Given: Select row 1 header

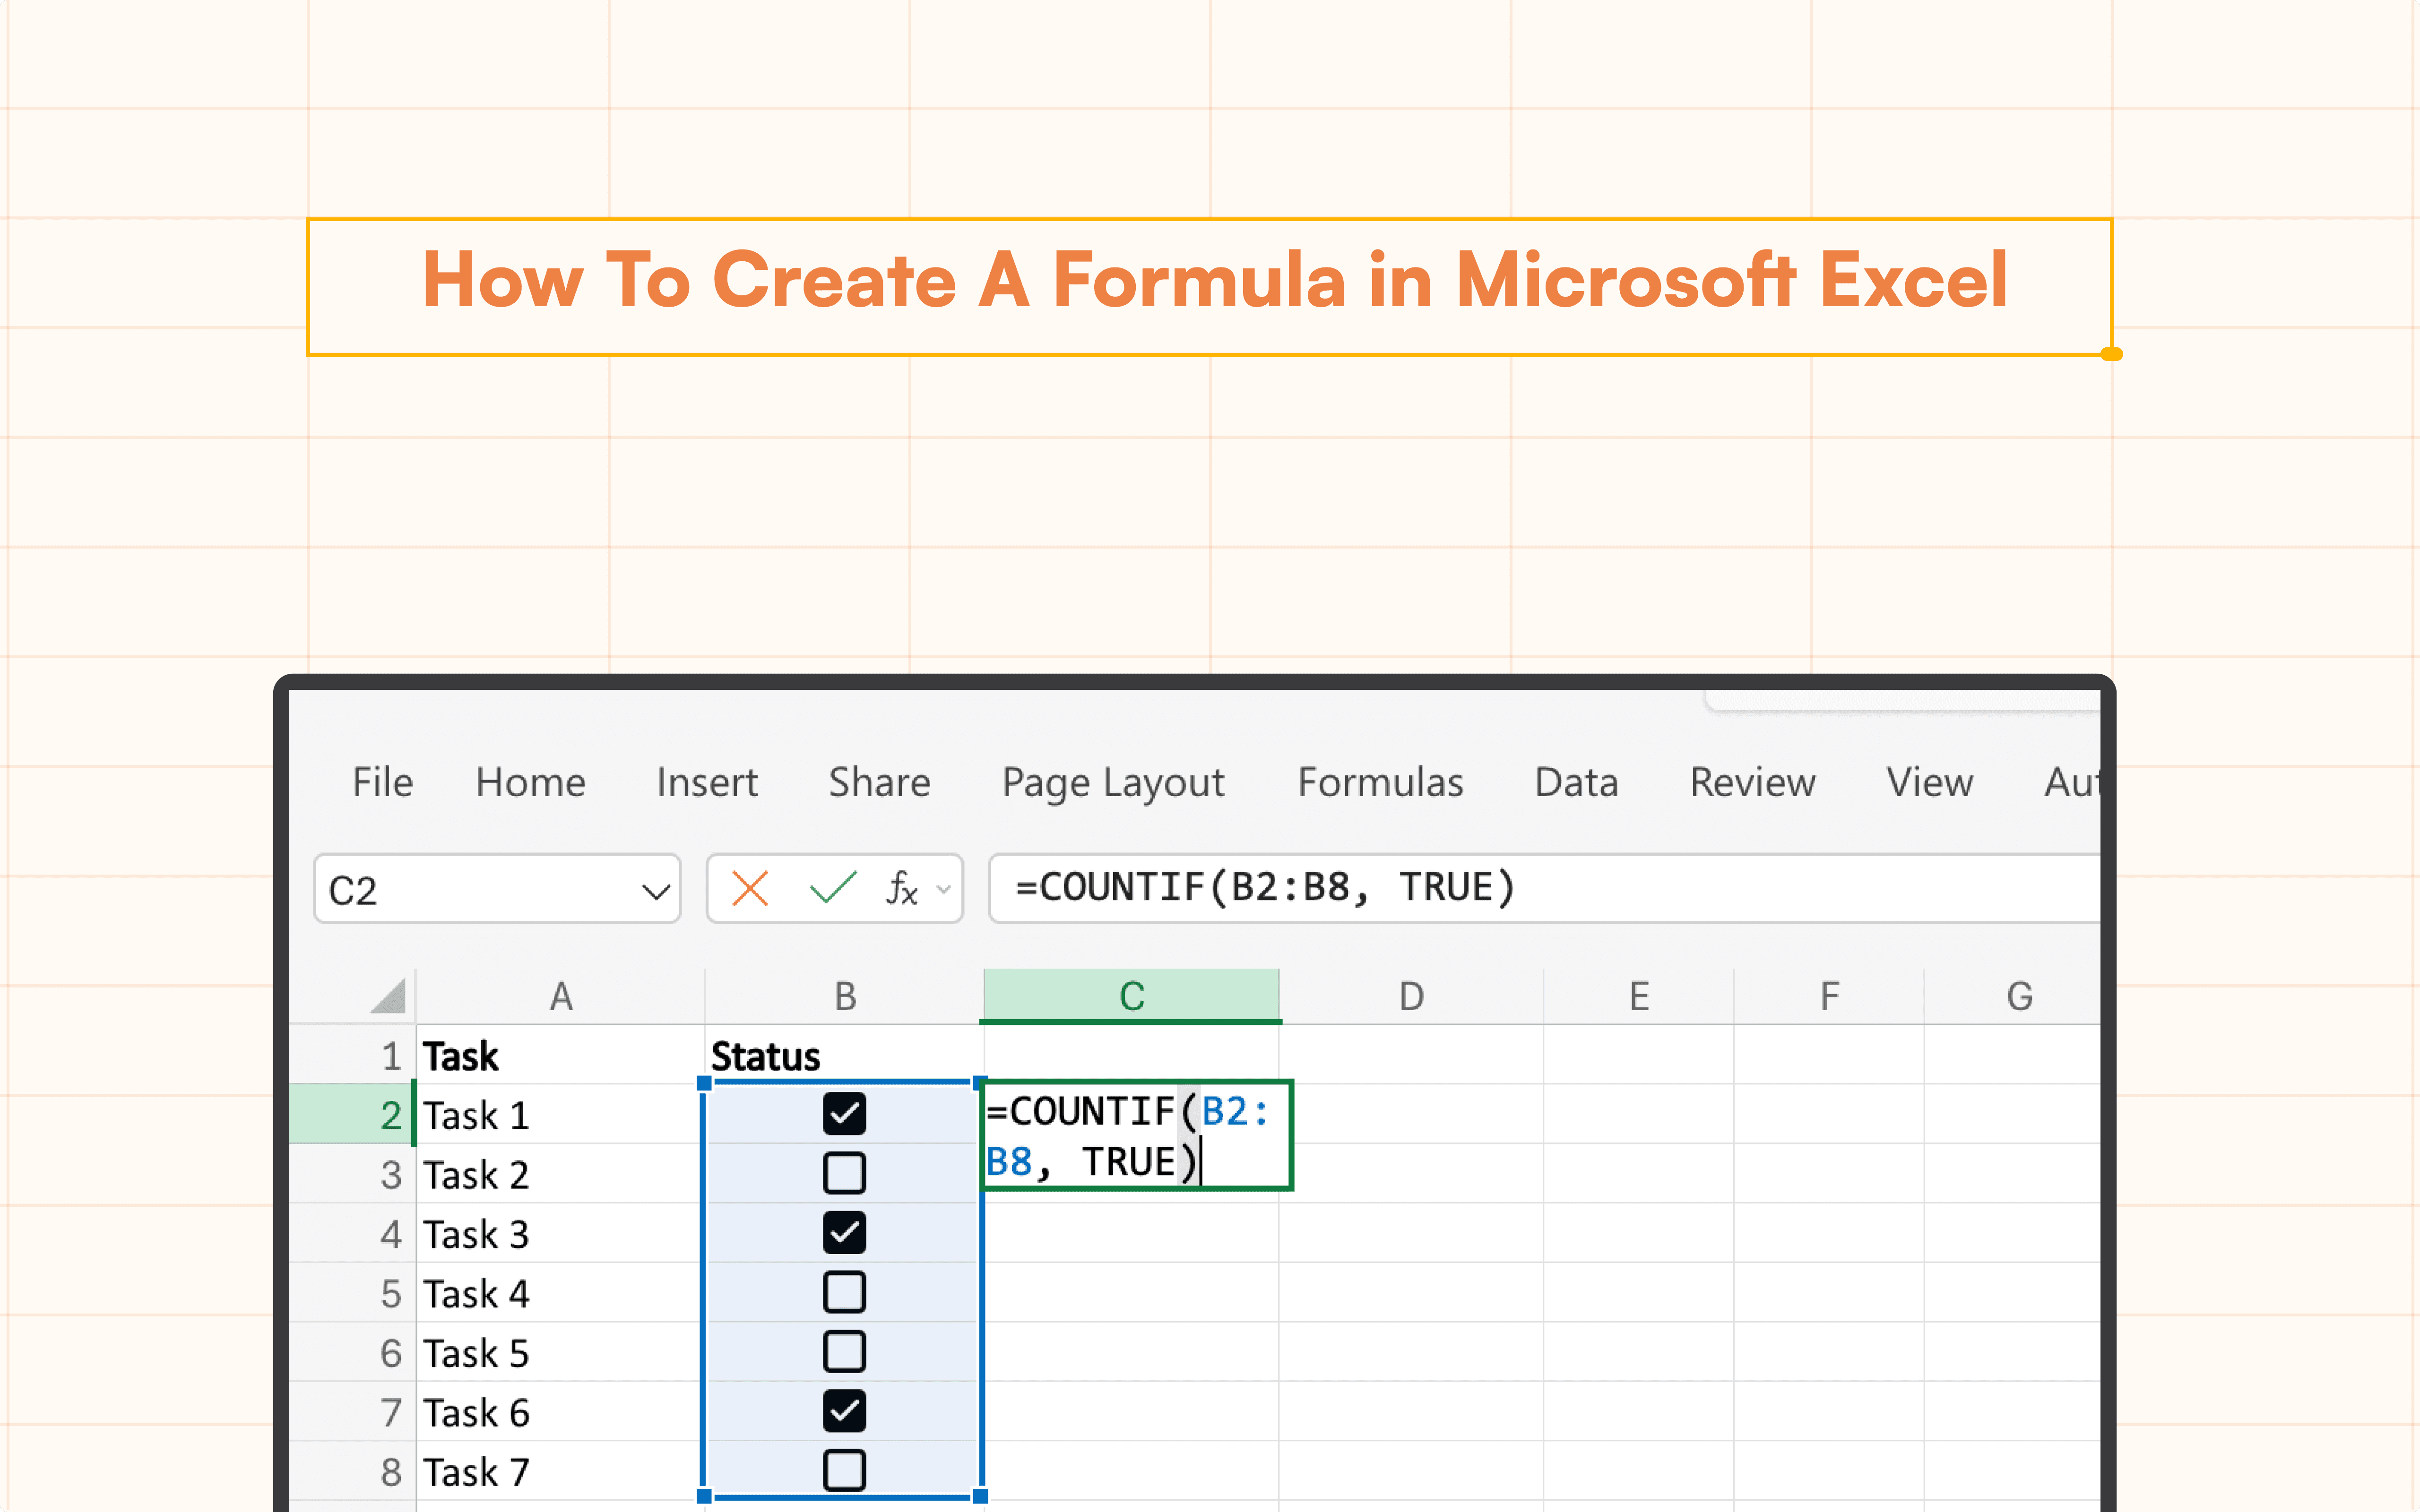Looking at the screenshot, I should click(353, 1055).
